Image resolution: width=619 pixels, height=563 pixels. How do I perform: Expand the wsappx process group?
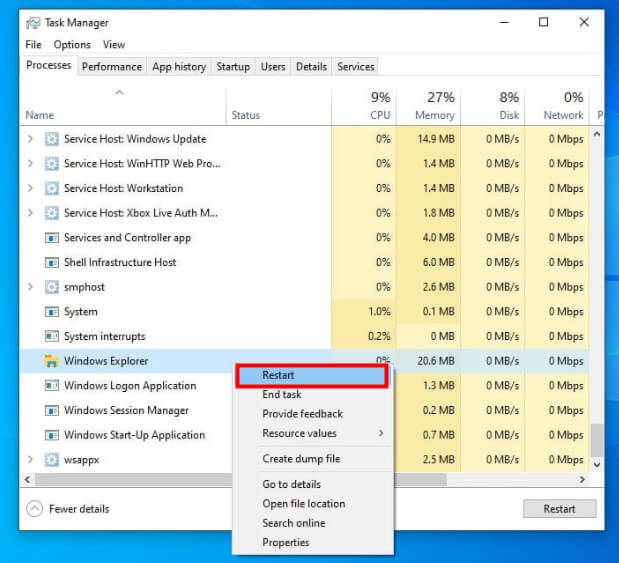coord(30,460)
